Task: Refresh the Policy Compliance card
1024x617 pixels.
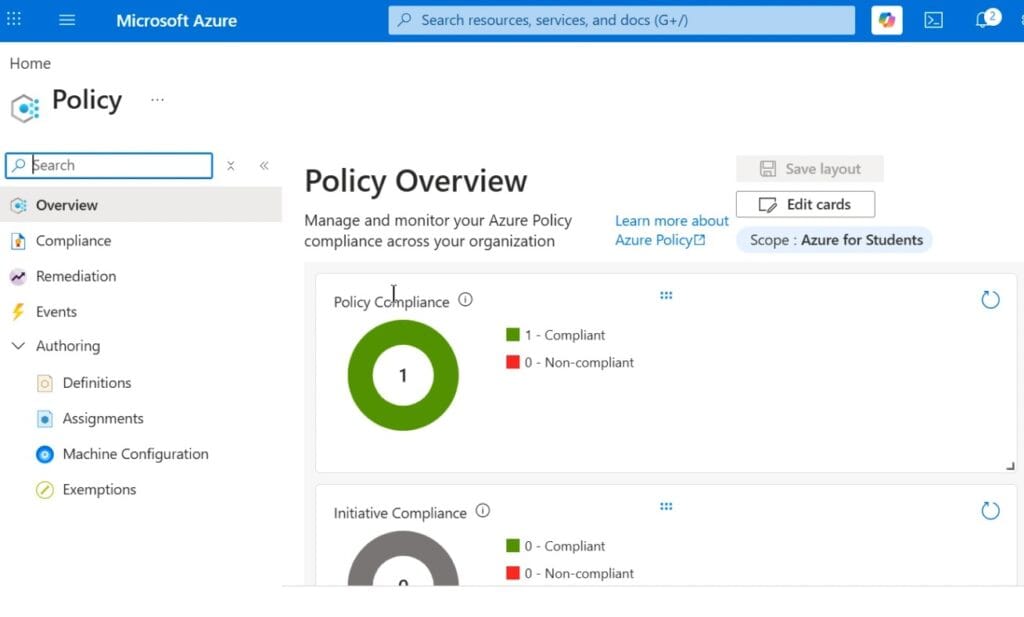Action: click(x=990, y=300)
